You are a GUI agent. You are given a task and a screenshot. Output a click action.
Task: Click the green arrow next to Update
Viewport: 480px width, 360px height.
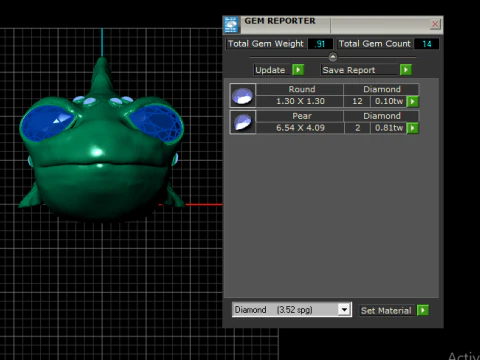(x=298, y=70)
